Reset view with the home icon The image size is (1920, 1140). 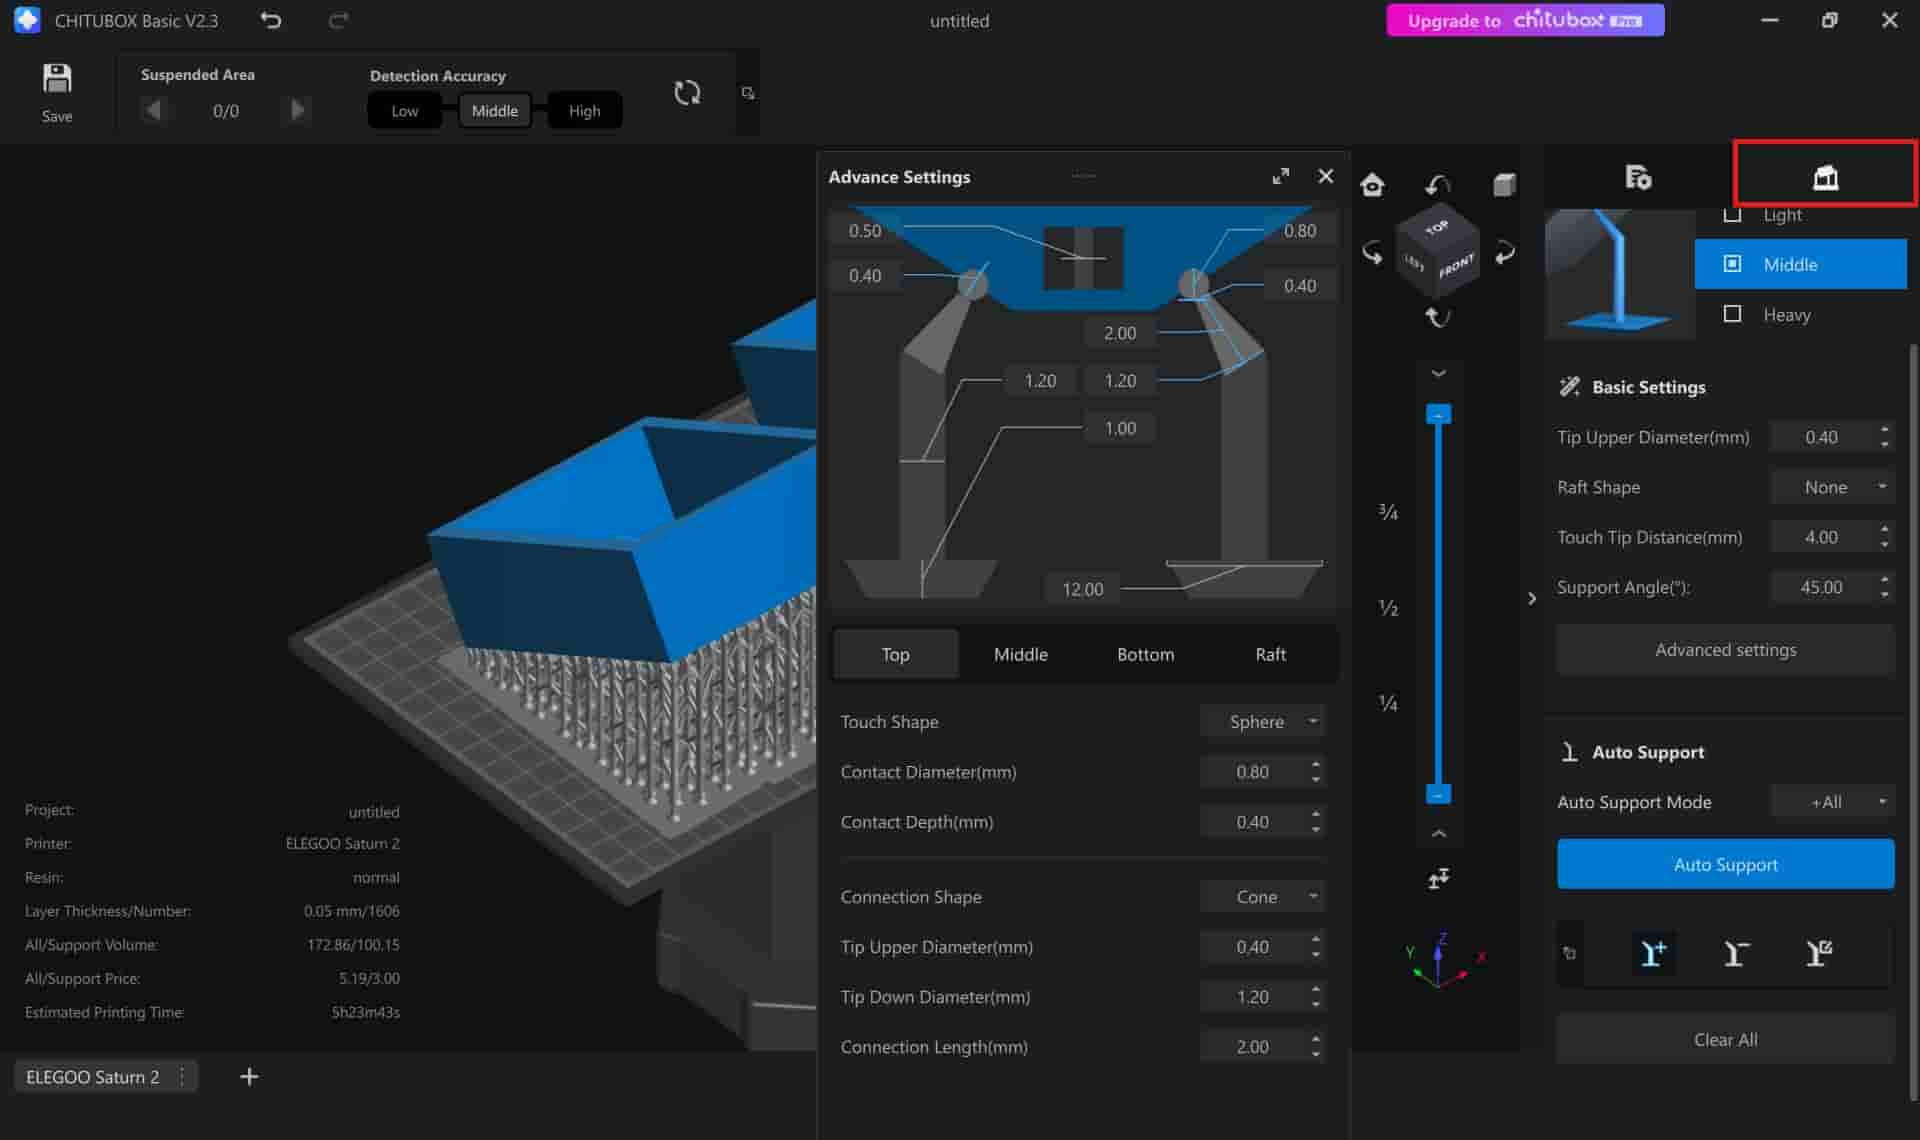[1372, 185]
